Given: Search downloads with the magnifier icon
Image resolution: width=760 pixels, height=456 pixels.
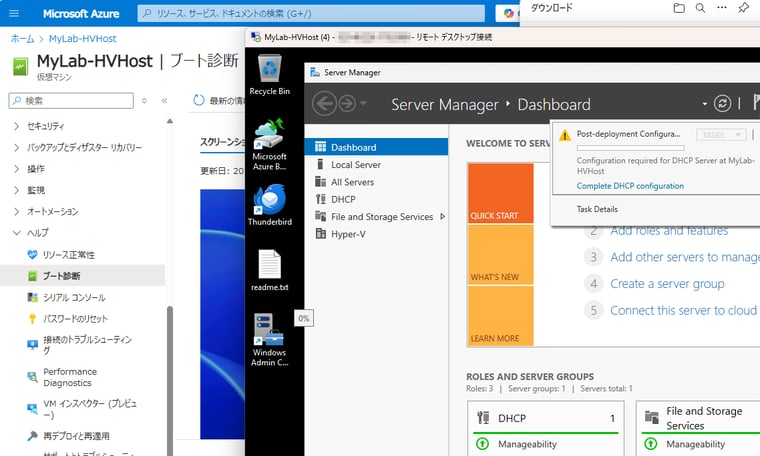Looking at the screenshot, I should click(700, 8).
